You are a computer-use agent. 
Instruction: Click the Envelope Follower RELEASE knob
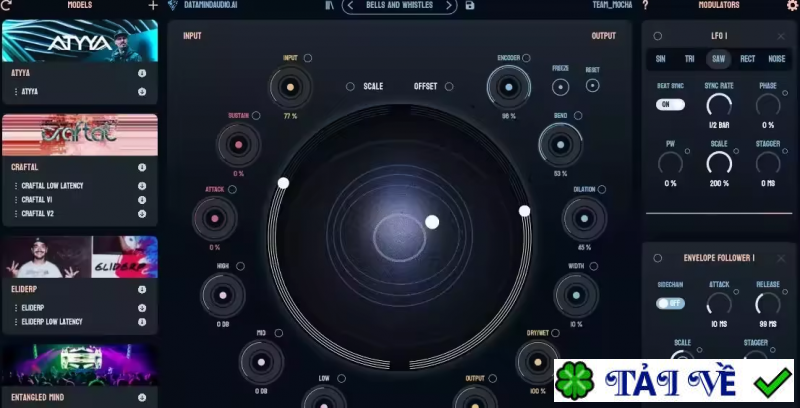click(x=768, y=304)
